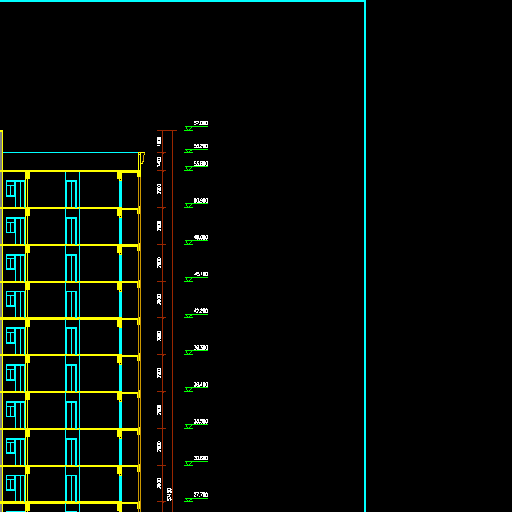Viewport: 512px width, 512px height.
Task: Pick the 39.300 elevation marker triangle
Action: click(189, 353)
